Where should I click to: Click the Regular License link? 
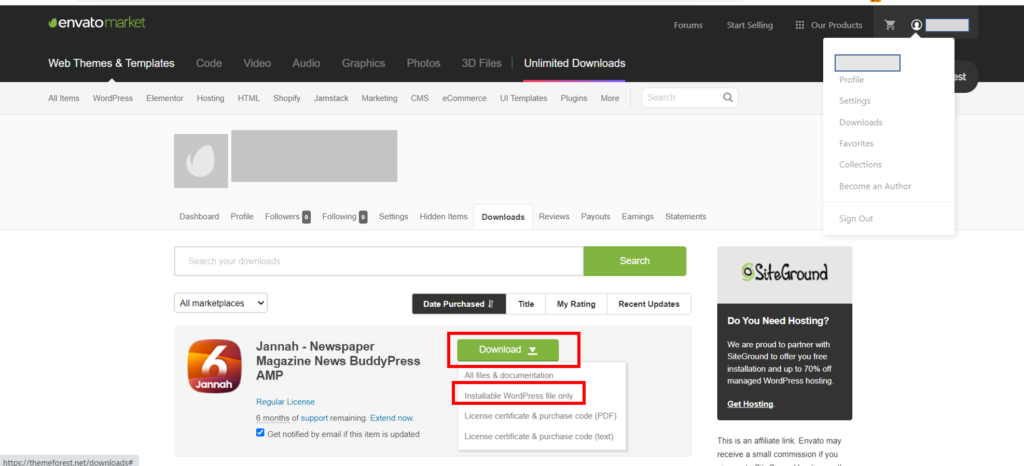pos(285,402)
